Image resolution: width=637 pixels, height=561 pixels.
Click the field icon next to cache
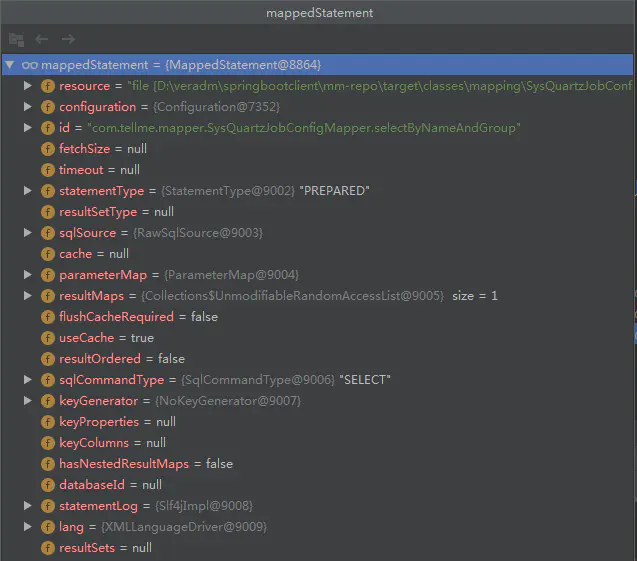pos(48,254)
